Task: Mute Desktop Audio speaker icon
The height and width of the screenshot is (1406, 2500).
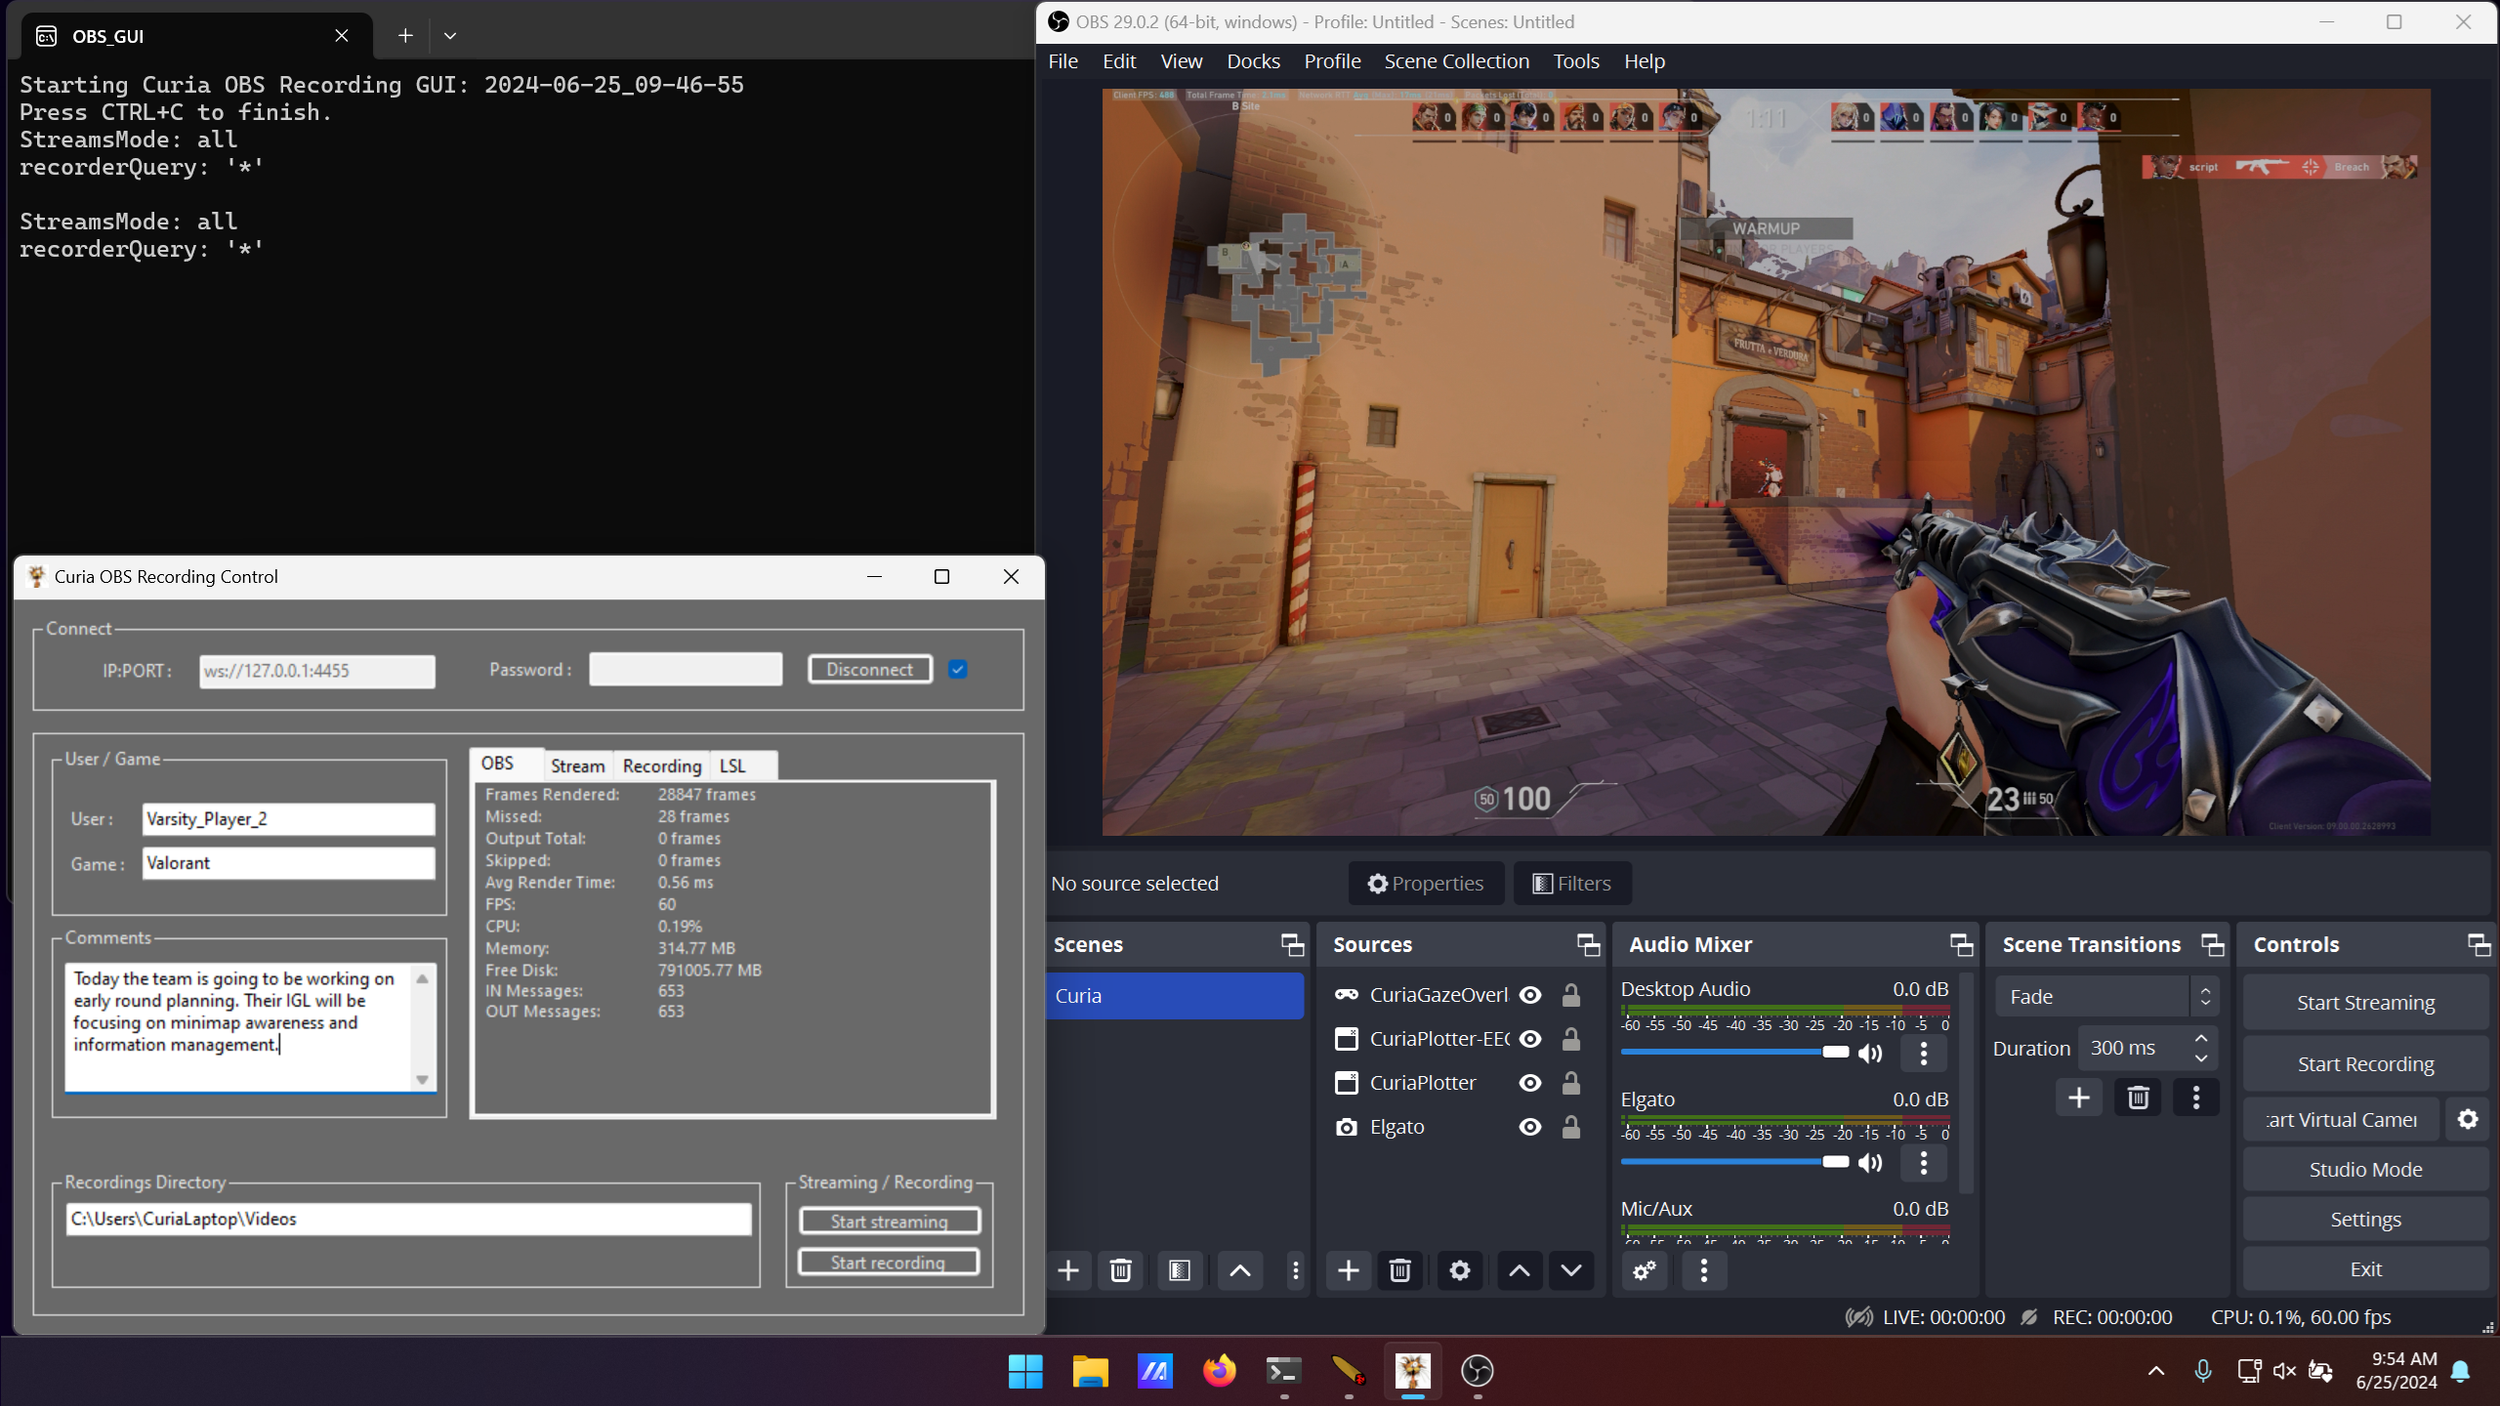Action: [1870, 1053]
